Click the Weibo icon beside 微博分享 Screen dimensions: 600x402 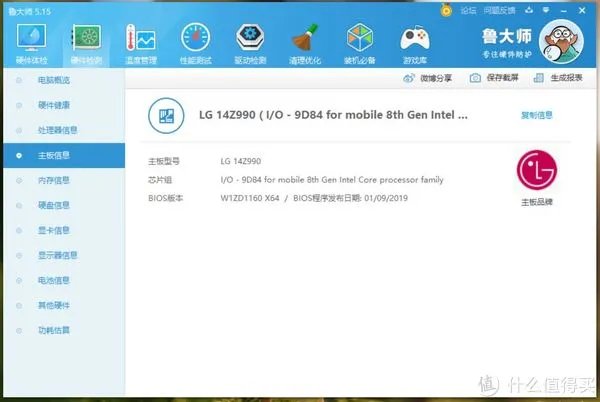pos(409,78)
